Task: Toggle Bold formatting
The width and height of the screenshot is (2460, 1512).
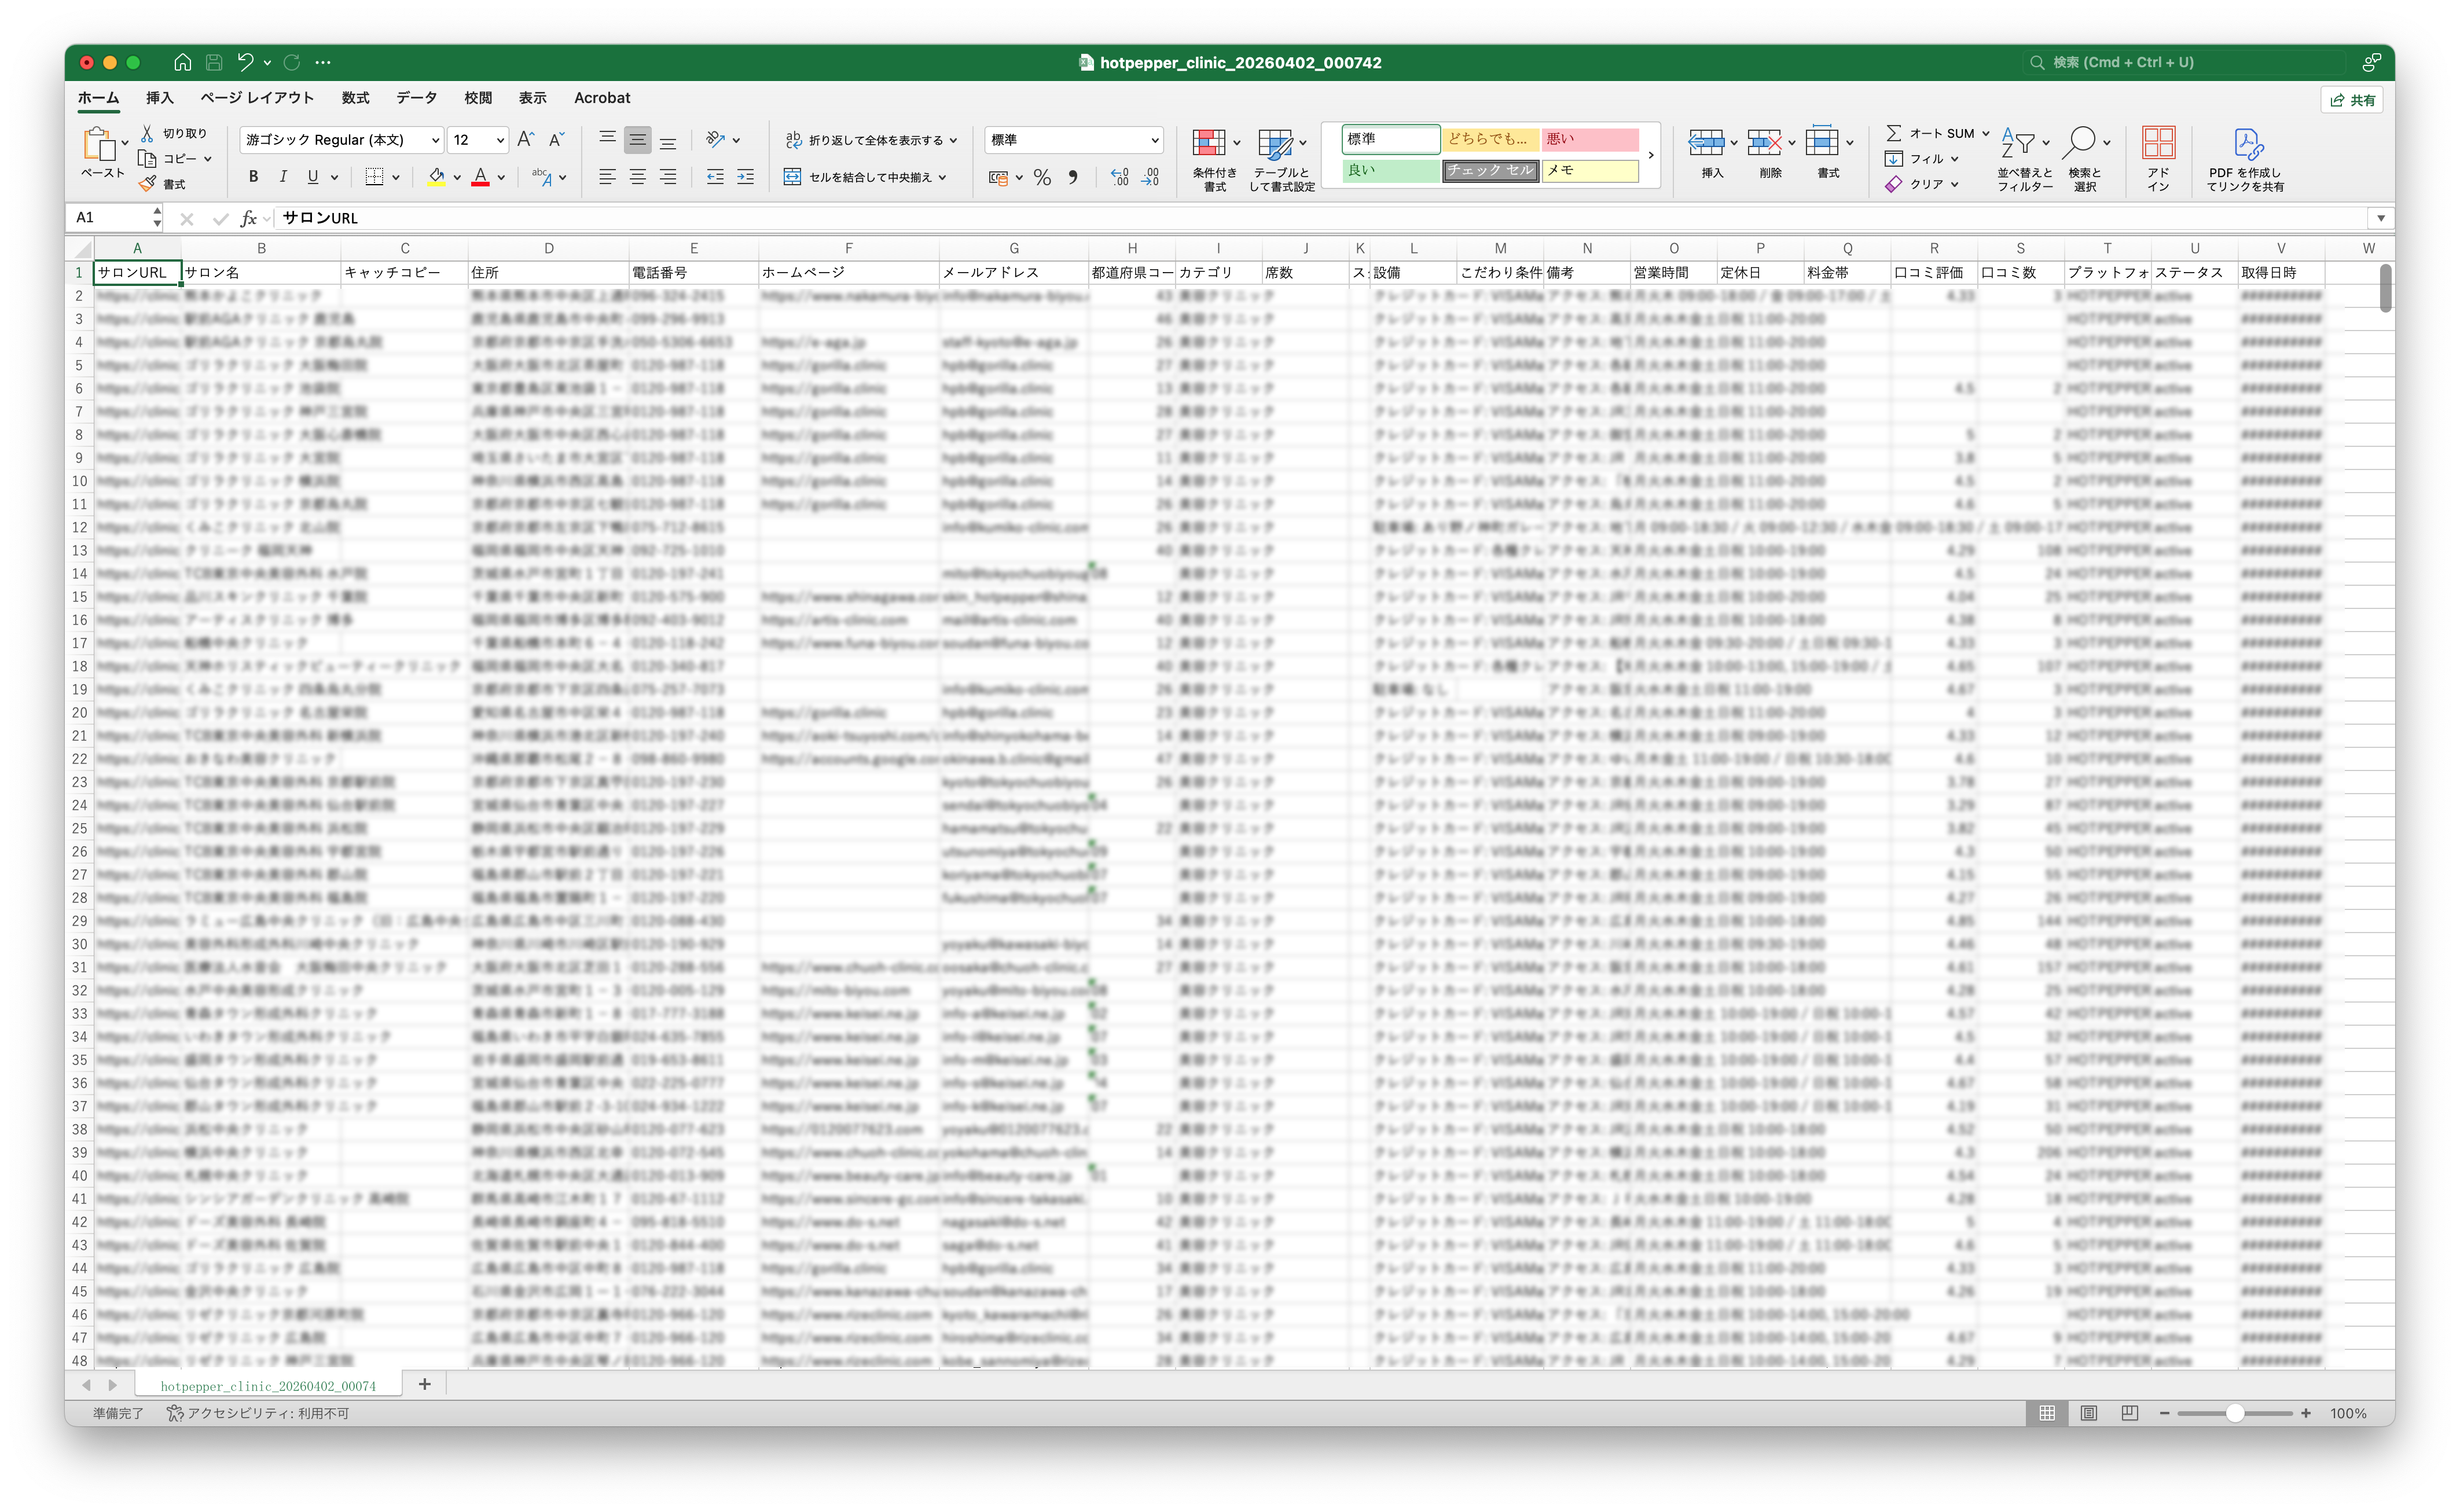Action: pyautogui.click(x=253, y=177)
